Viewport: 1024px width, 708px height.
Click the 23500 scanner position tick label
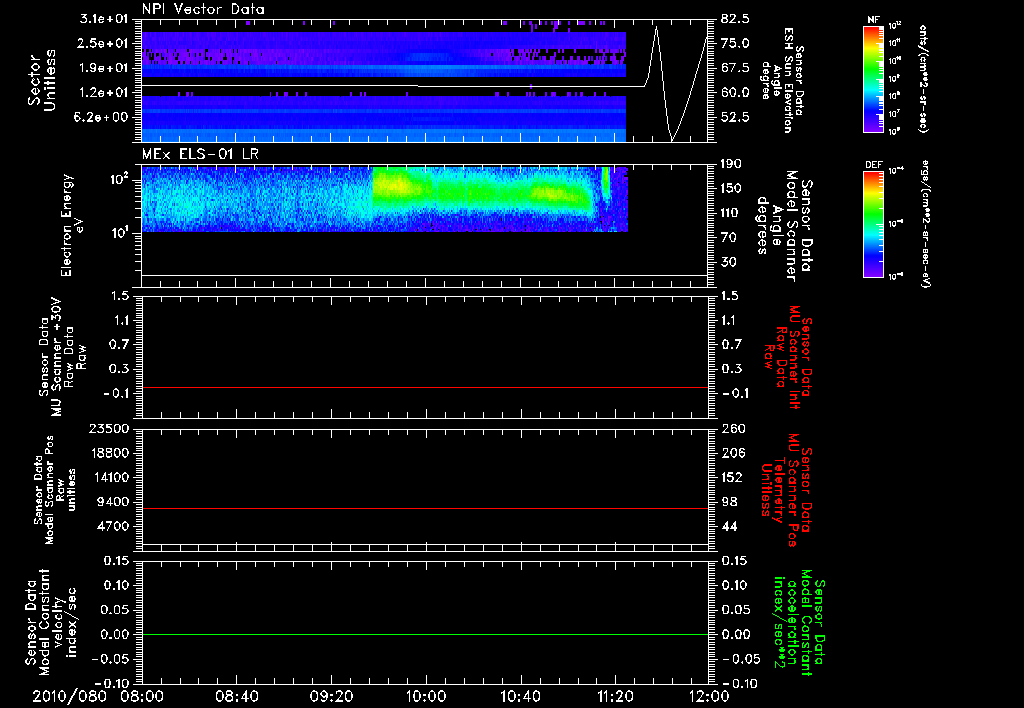tap(108, 429)
